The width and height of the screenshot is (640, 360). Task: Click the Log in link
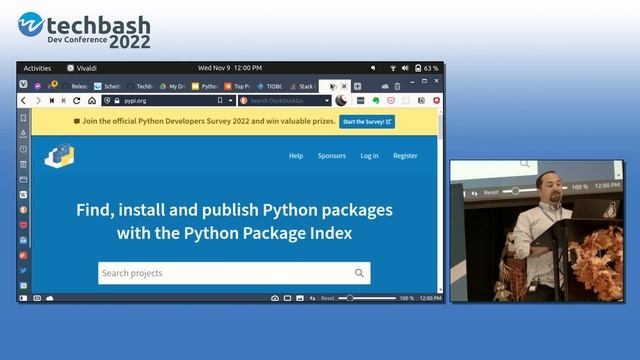(x=369, y=156)
